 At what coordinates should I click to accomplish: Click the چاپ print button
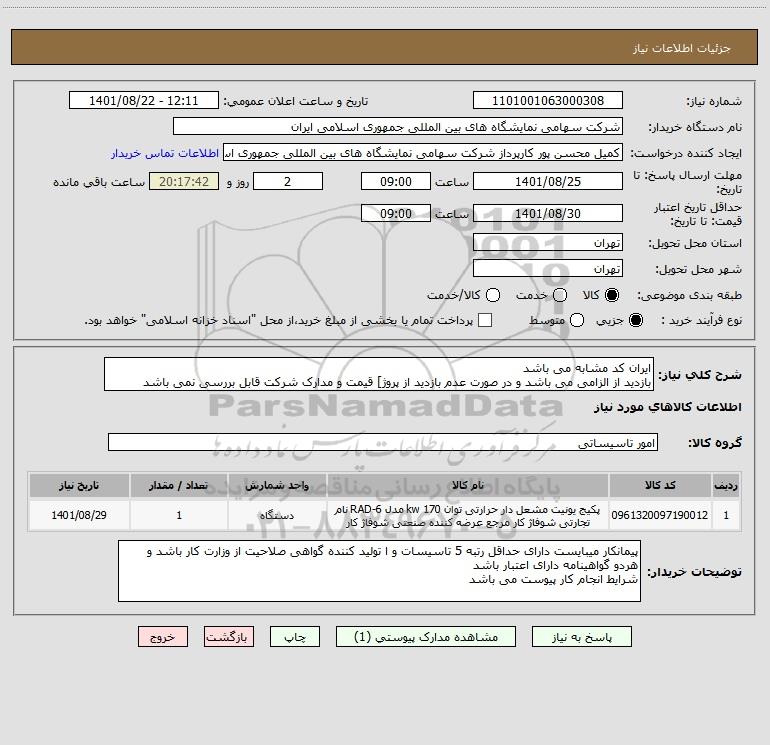click(x=295, y=637)
